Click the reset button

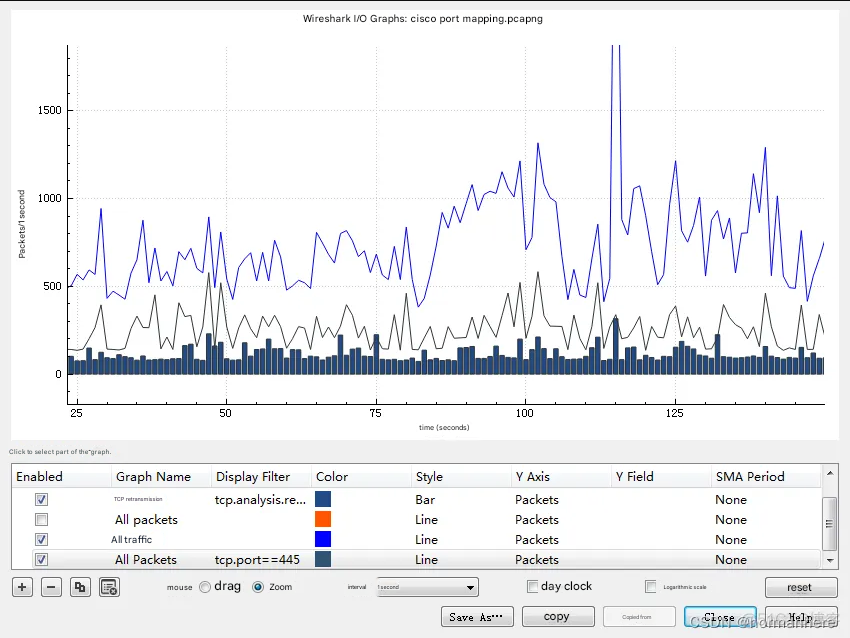click(x=801, y=587)
